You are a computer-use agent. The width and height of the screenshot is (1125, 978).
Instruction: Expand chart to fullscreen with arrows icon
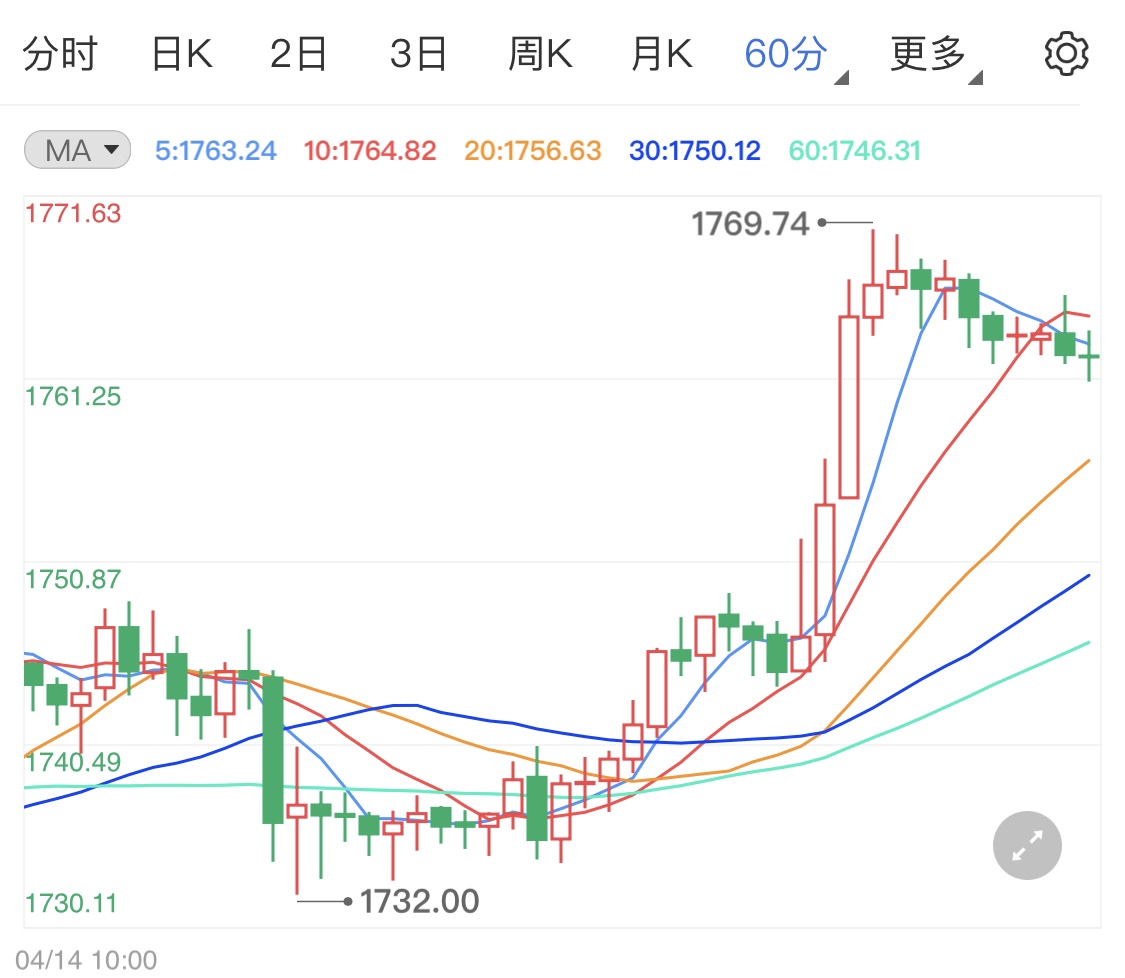(1027, 845)
